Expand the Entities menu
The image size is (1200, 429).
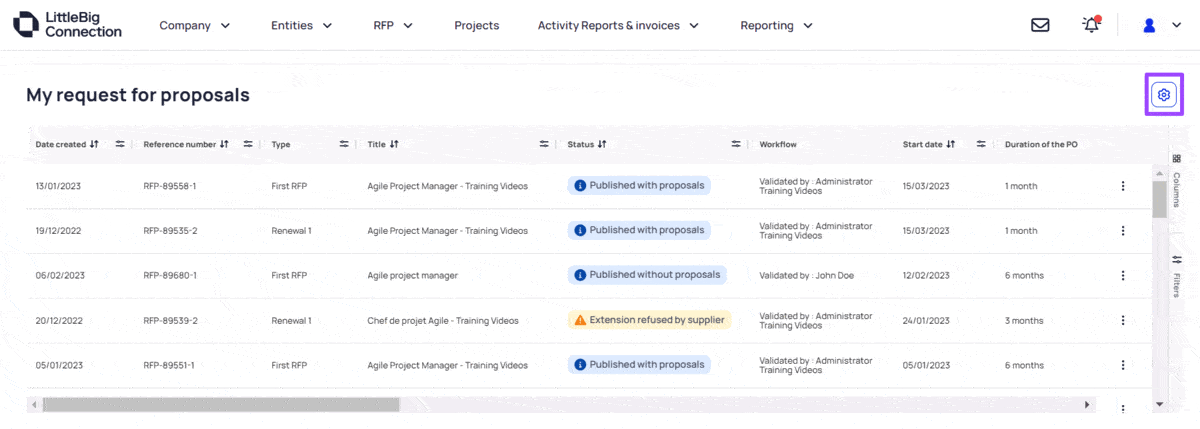point(302,25)
